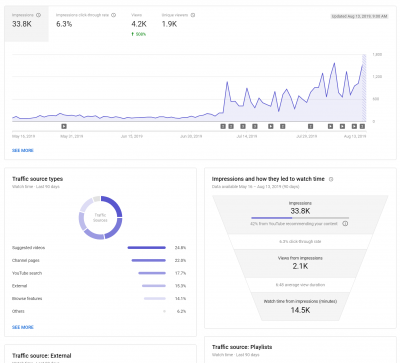Click the External traffic source bar

[154, 286]
